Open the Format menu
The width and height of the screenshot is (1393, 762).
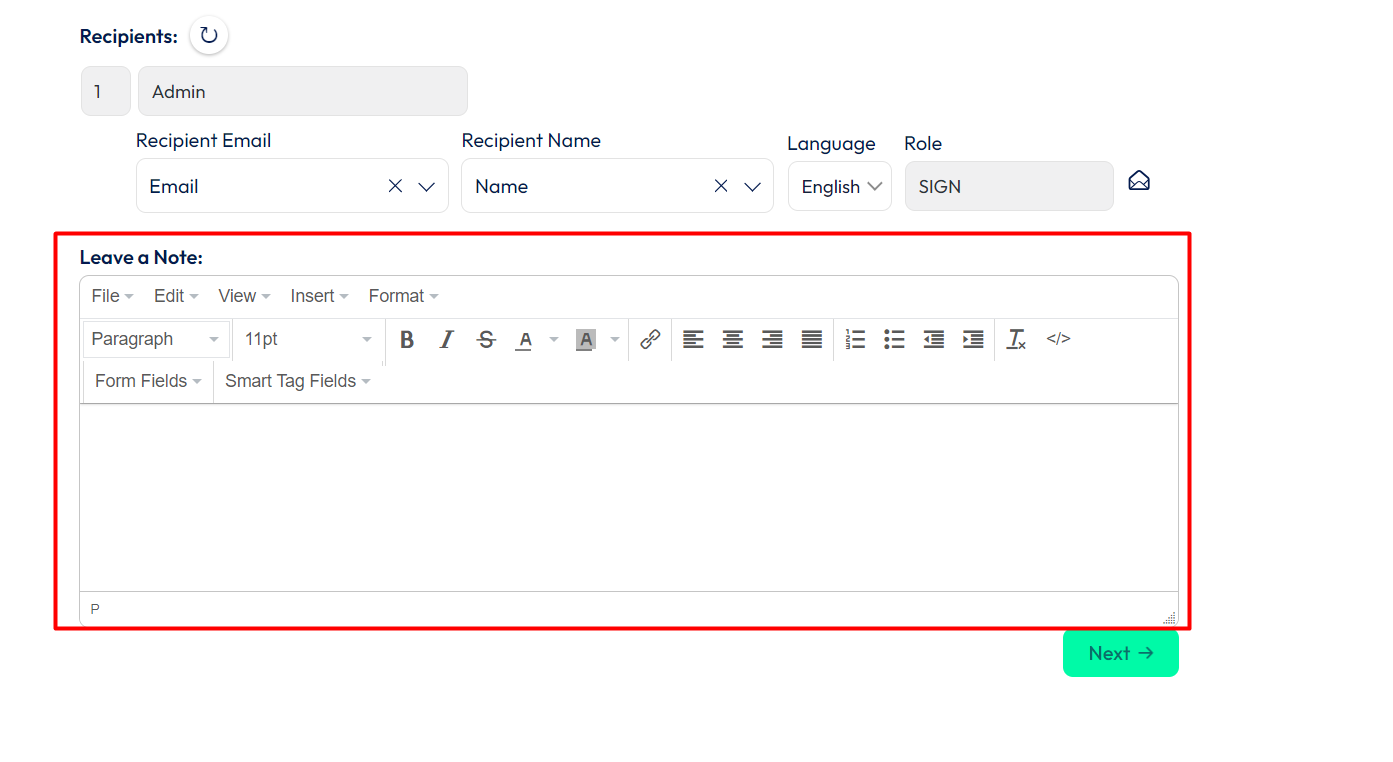pyautogui.click(x=403, y=296)
